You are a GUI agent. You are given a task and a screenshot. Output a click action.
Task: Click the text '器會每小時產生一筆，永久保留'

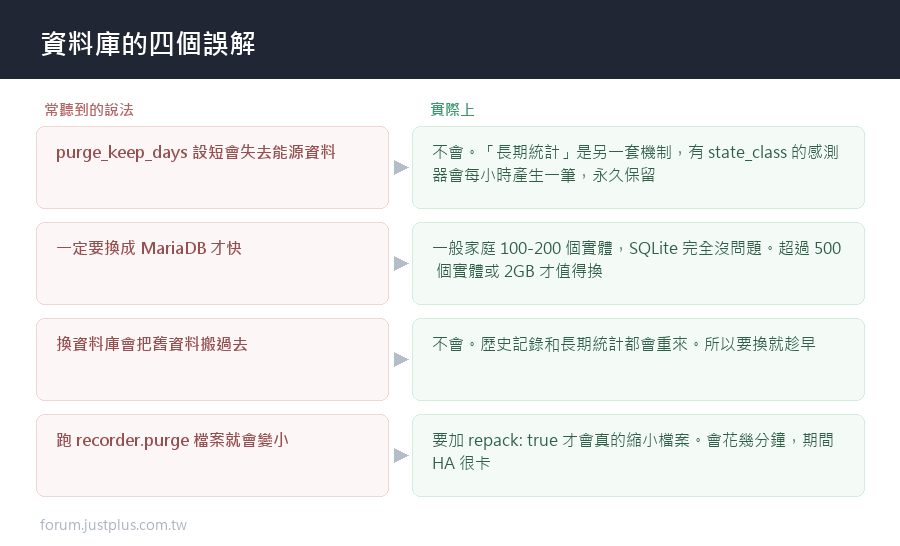click(544, 175)
